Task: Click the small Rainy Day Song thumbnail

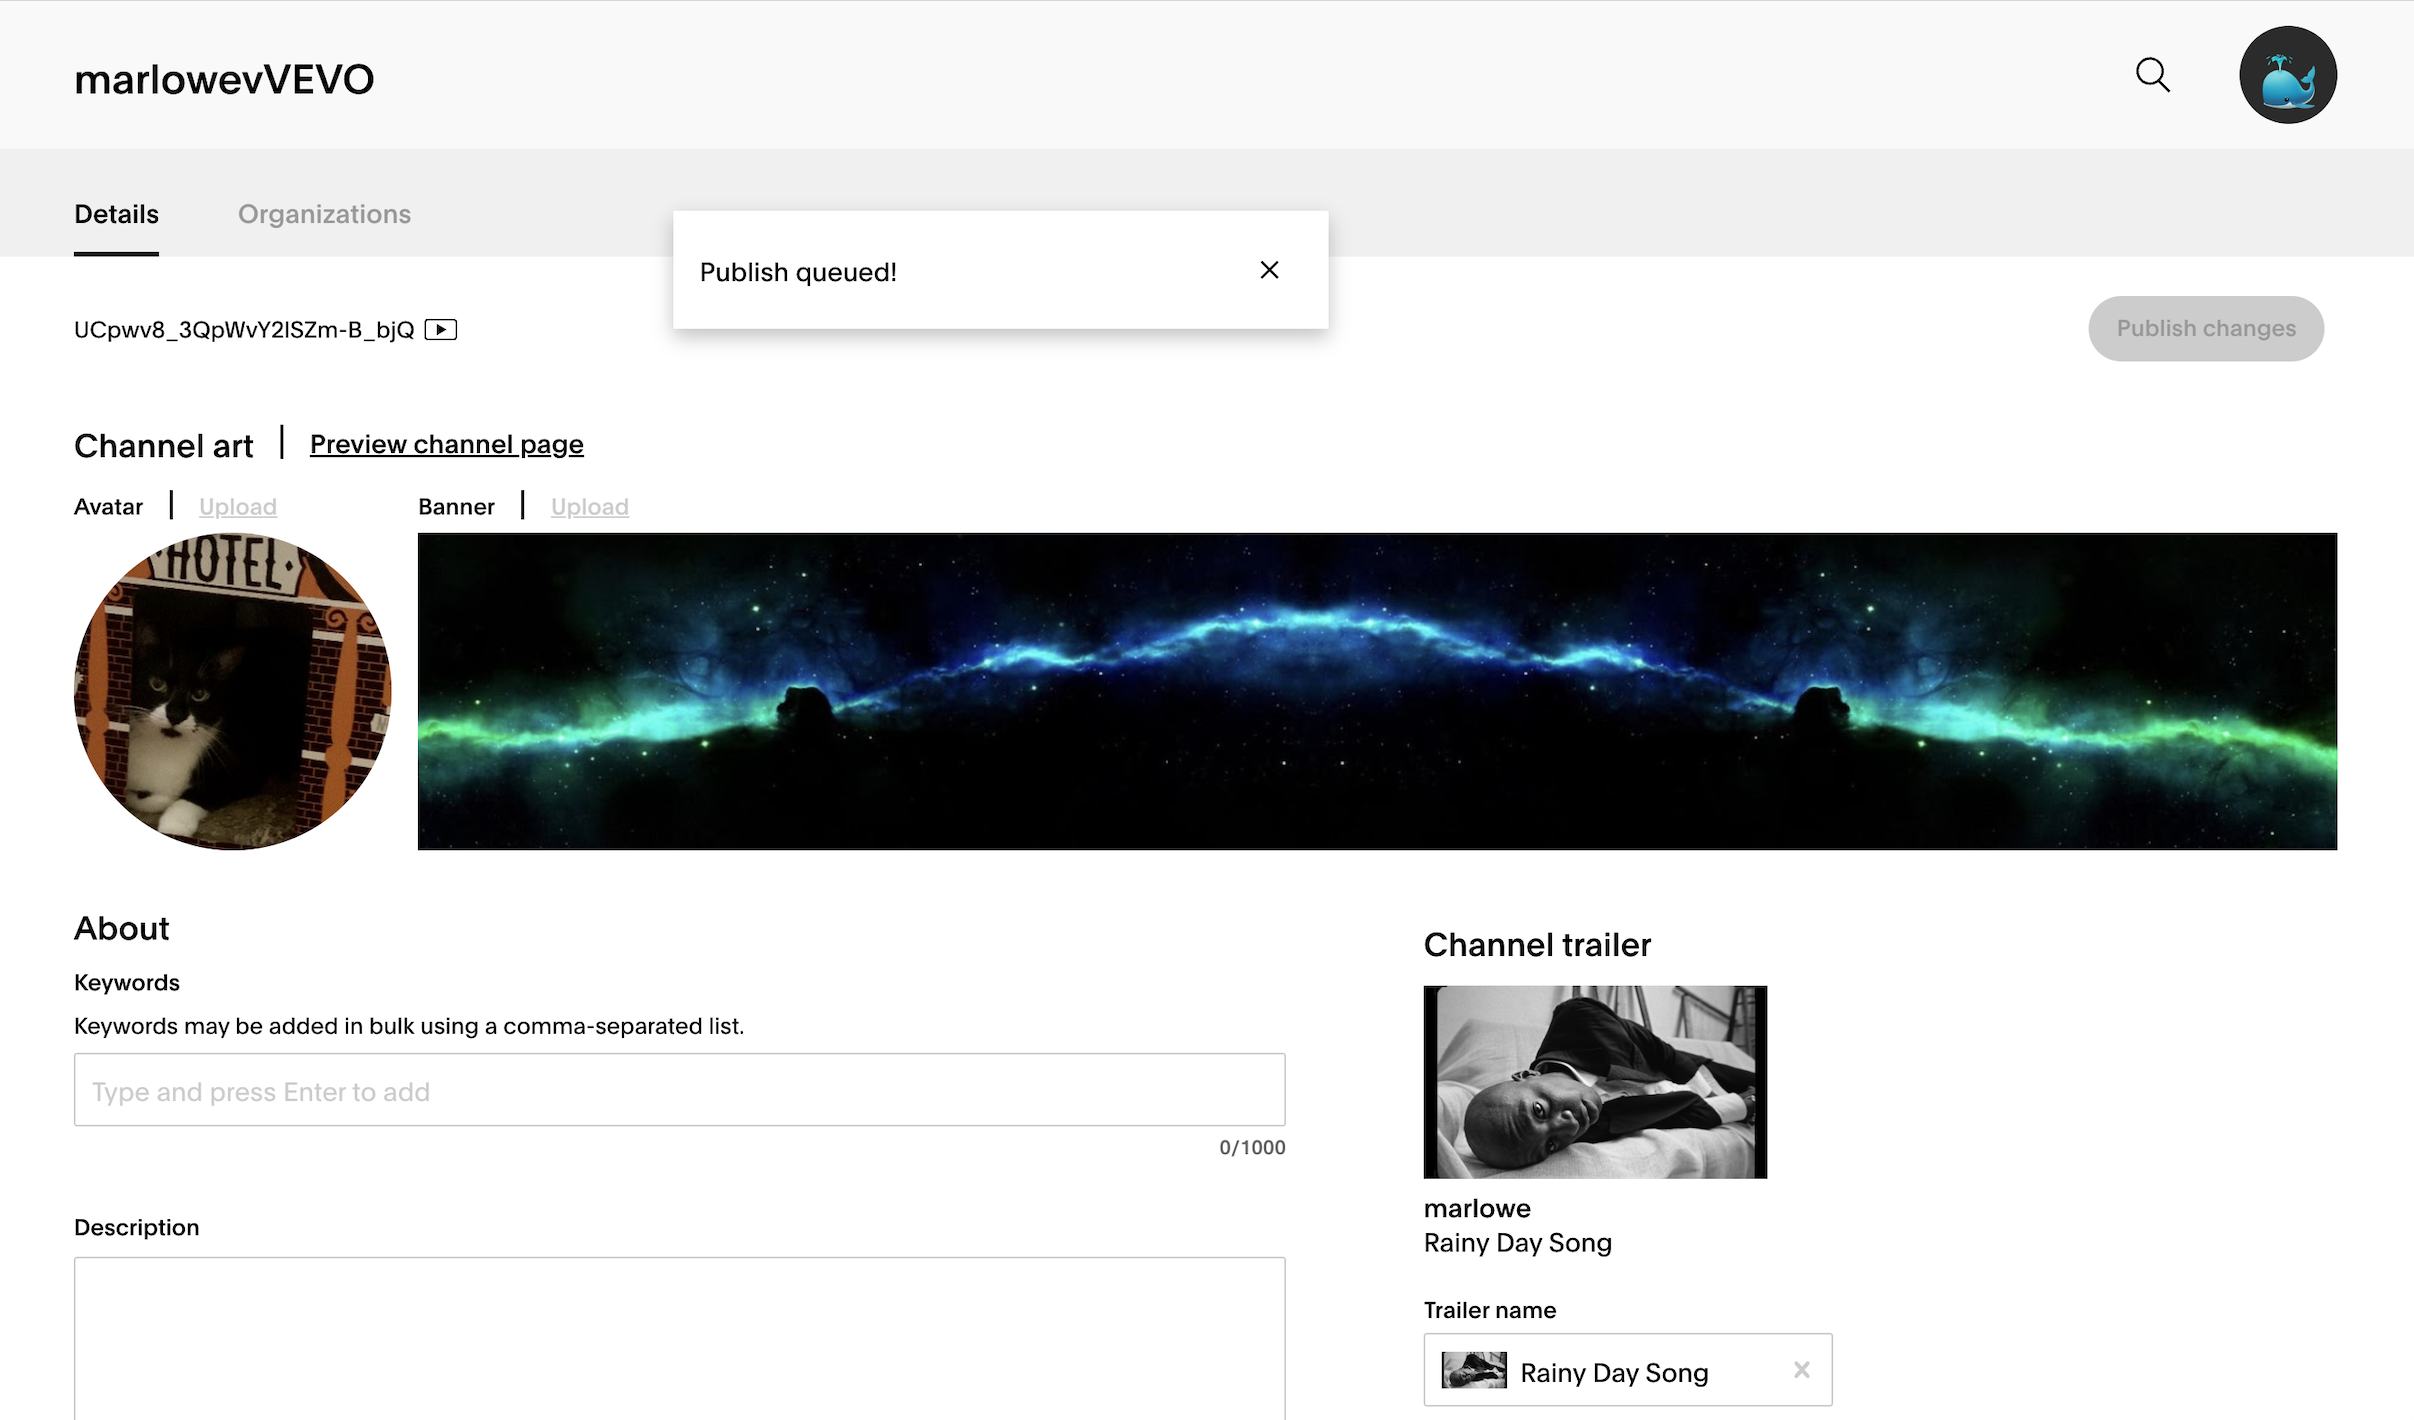Action: (x=1474, y=1370)
